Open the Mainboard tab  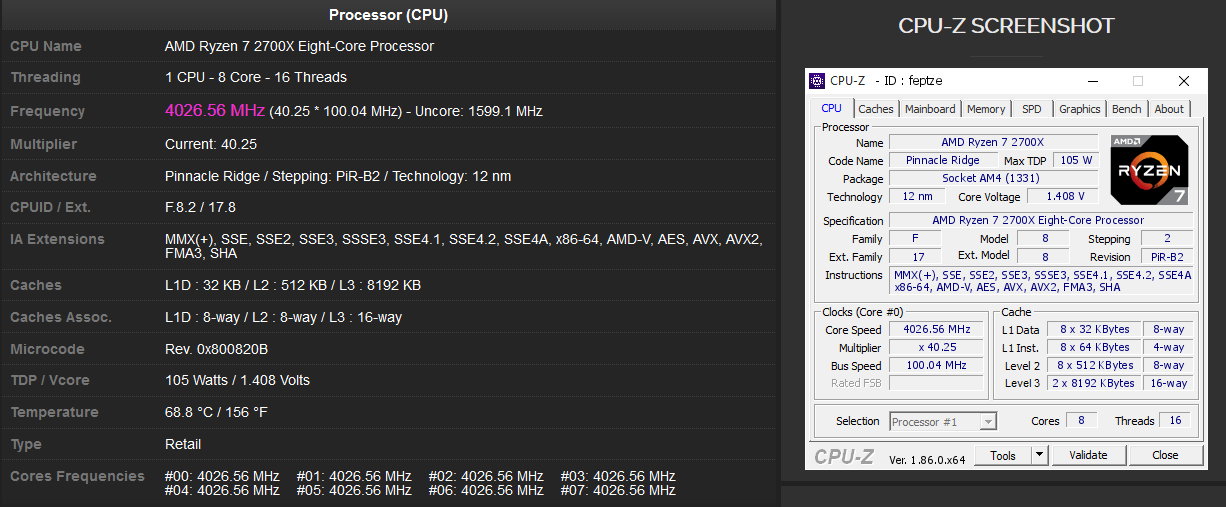pos(930,109)
